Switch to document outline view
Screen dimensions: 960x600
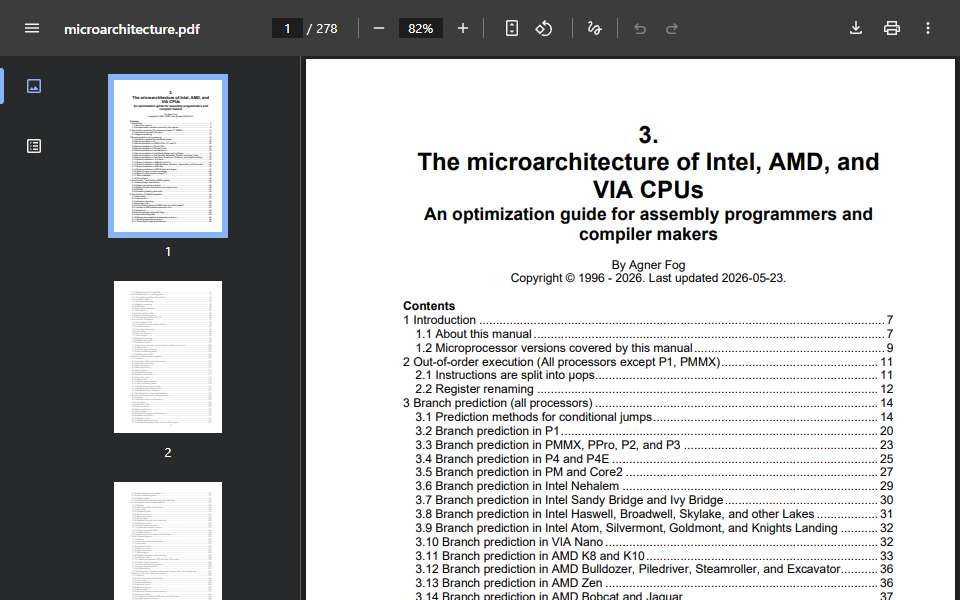[x=34, y=146]
